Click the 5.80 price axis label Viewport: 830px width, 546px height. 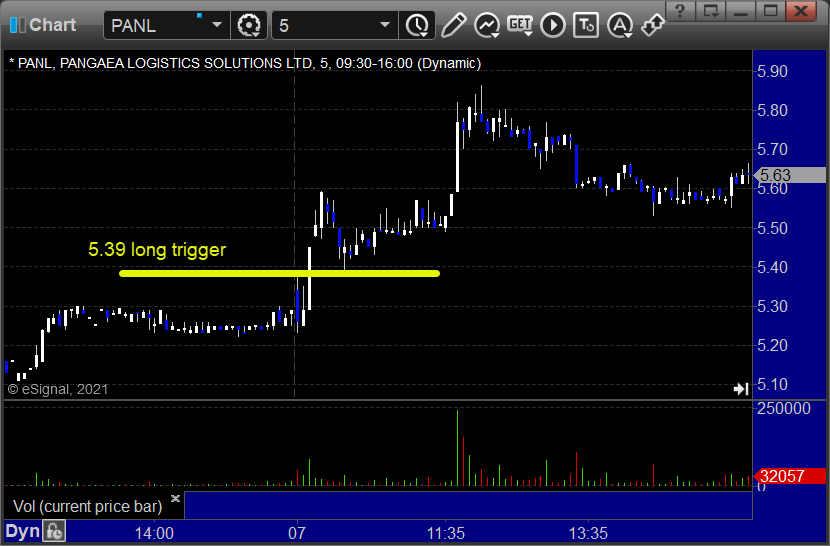click(x=772, y=111)
